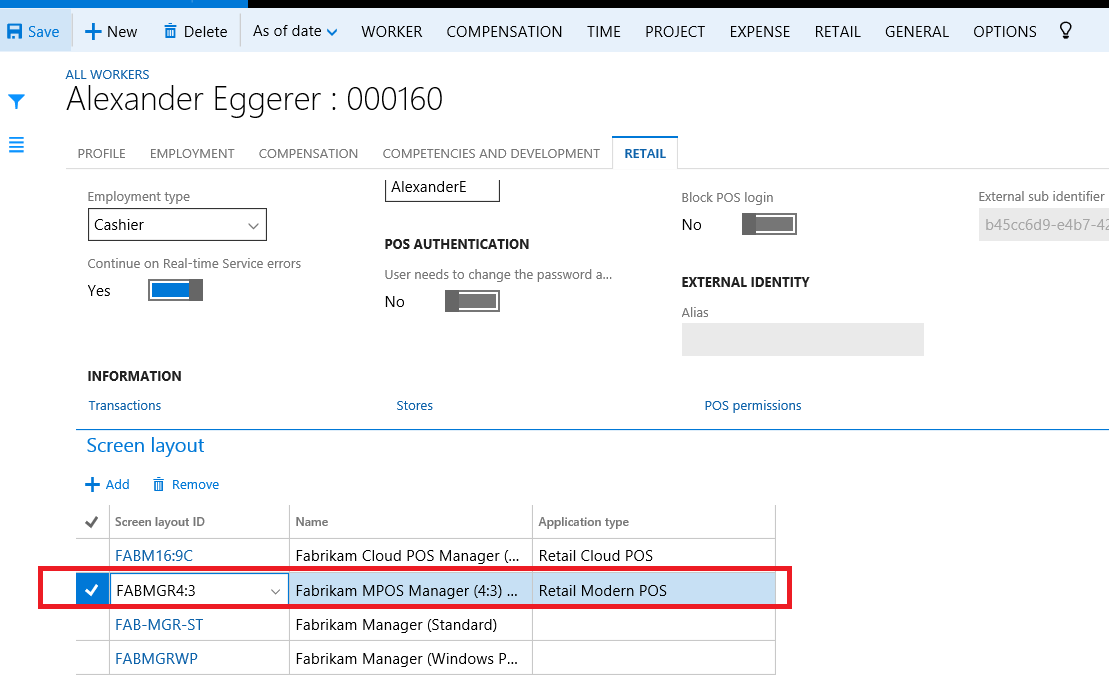Viewport: 1109px width, 686px height.
Task: Open the OPTIONS menu
Action: click(1004, 32)
